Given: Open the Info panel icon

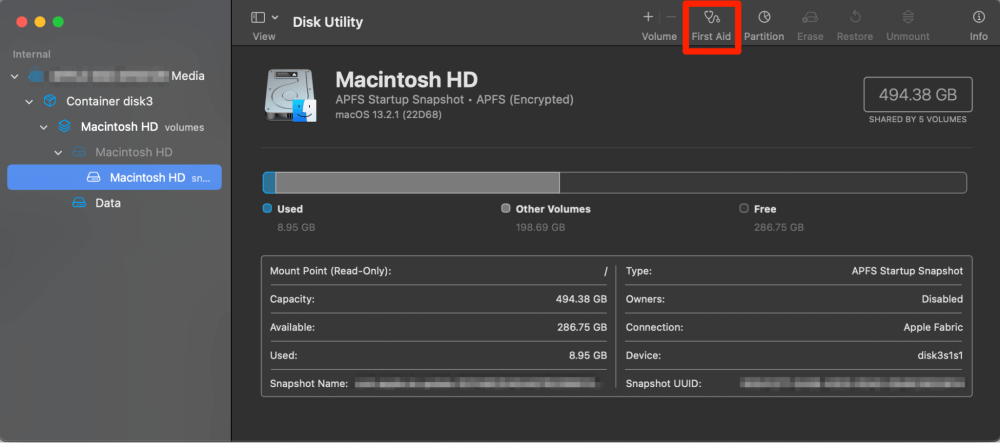Looking at the screenshot, I should [x=978, y=17].
